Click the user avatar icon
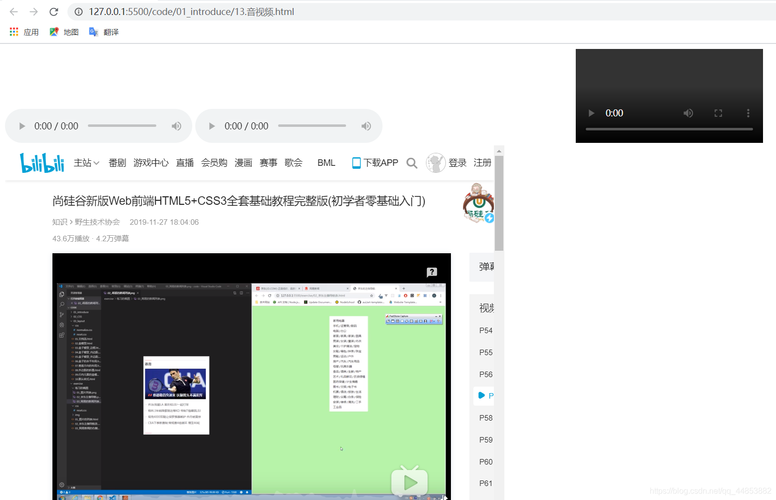776x500 pixels. [x=436, y=163]
